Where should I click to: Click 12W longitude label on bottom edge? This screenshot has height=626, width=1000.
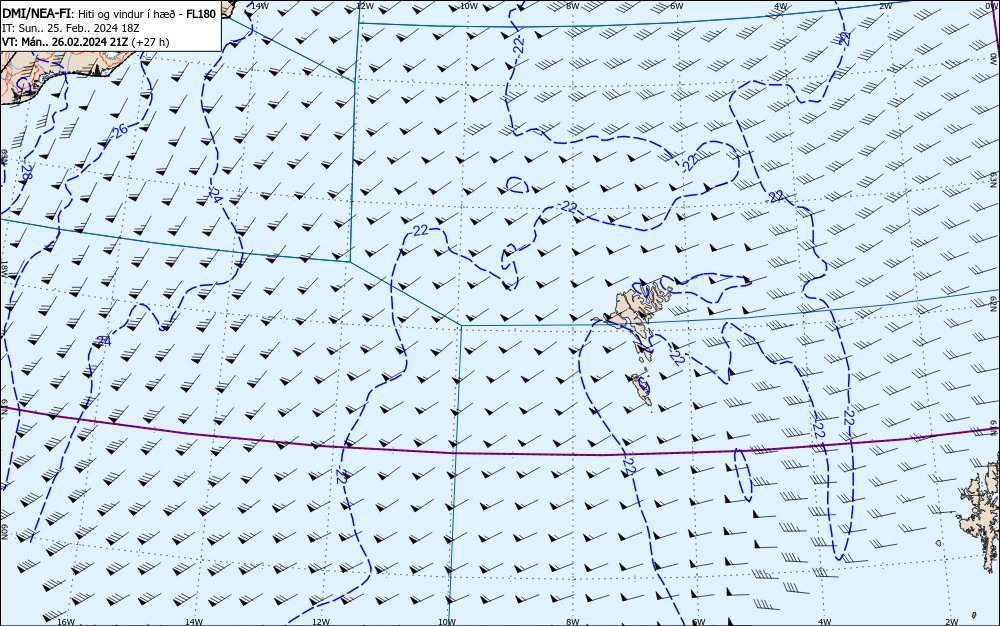pos(321,622)
